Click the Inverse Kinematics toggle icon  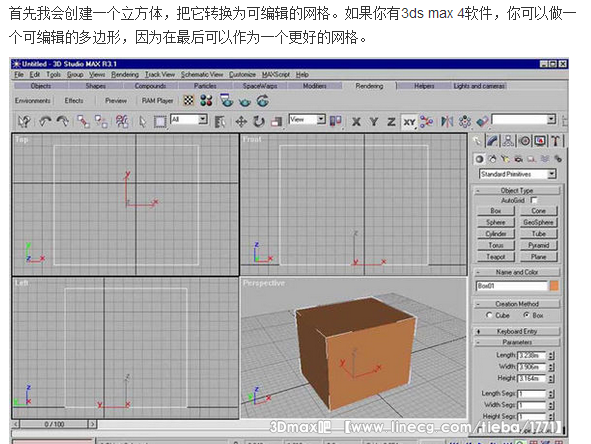coord(427,121)
